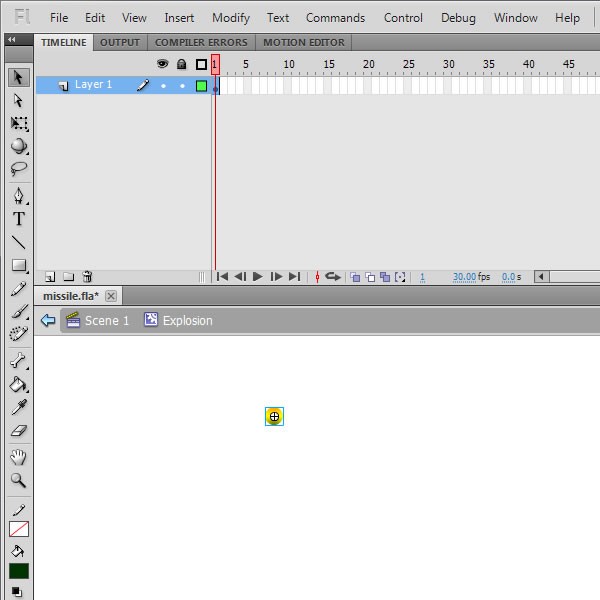This screenshot has height=600, width=600.
Task: Switch to the Compiler Errors tab
Action: (201, 42)
